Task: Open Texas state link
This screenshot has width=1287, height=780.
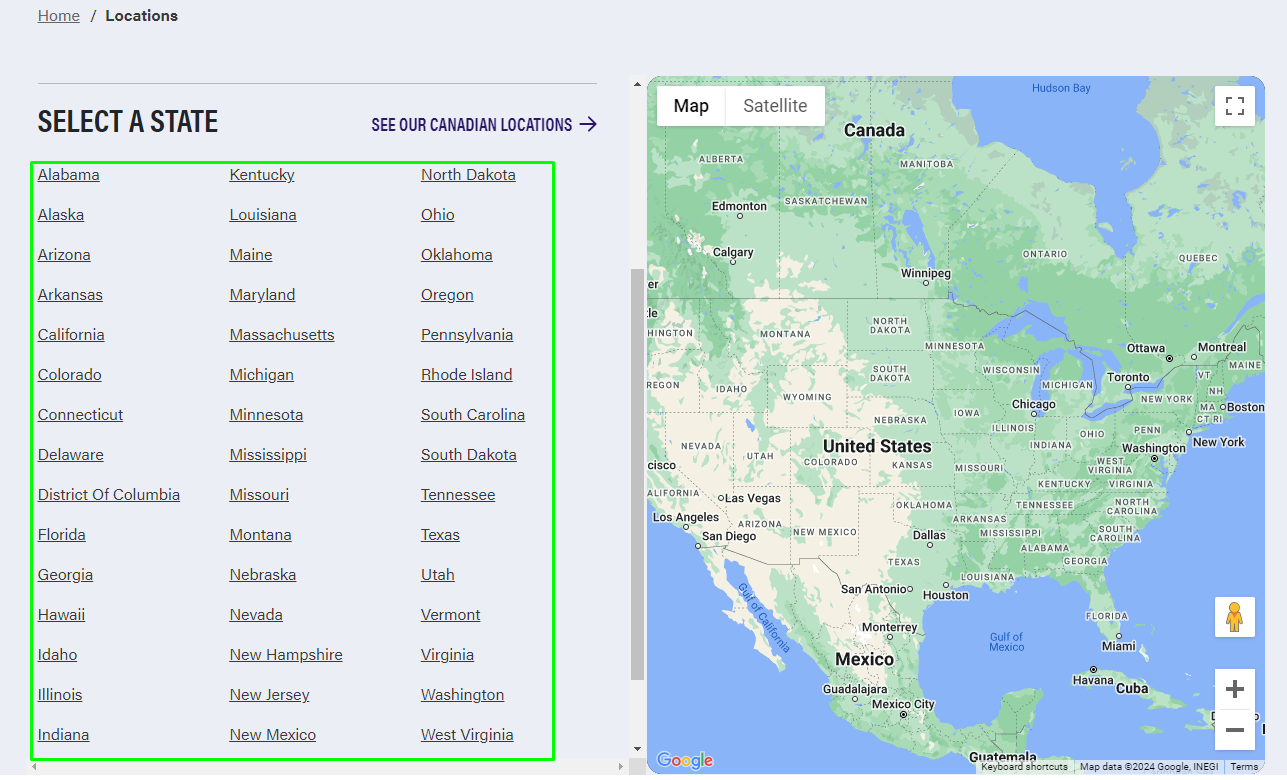Action: click(x=440, y=535)
